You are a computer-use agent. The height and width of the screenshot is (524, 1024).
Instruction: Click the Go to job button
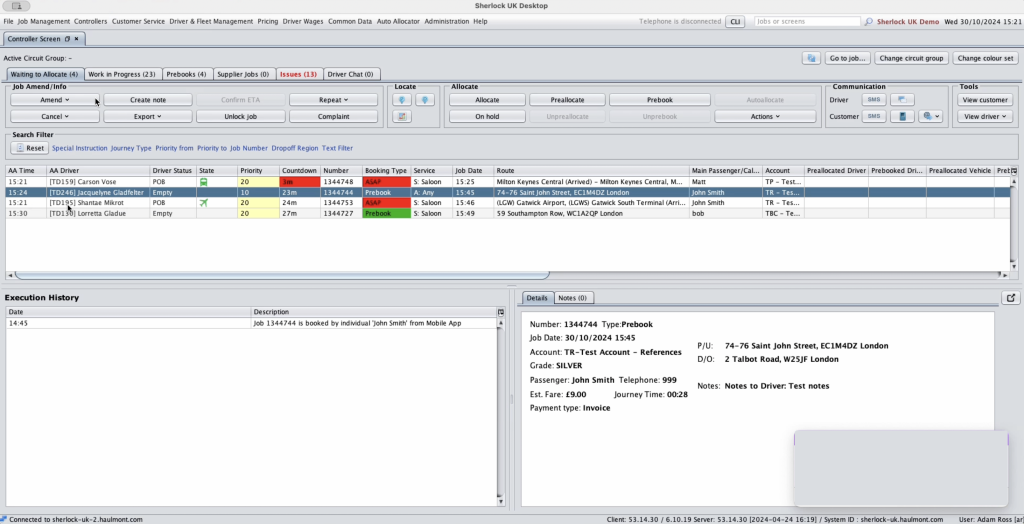click(x=847, y=58)
